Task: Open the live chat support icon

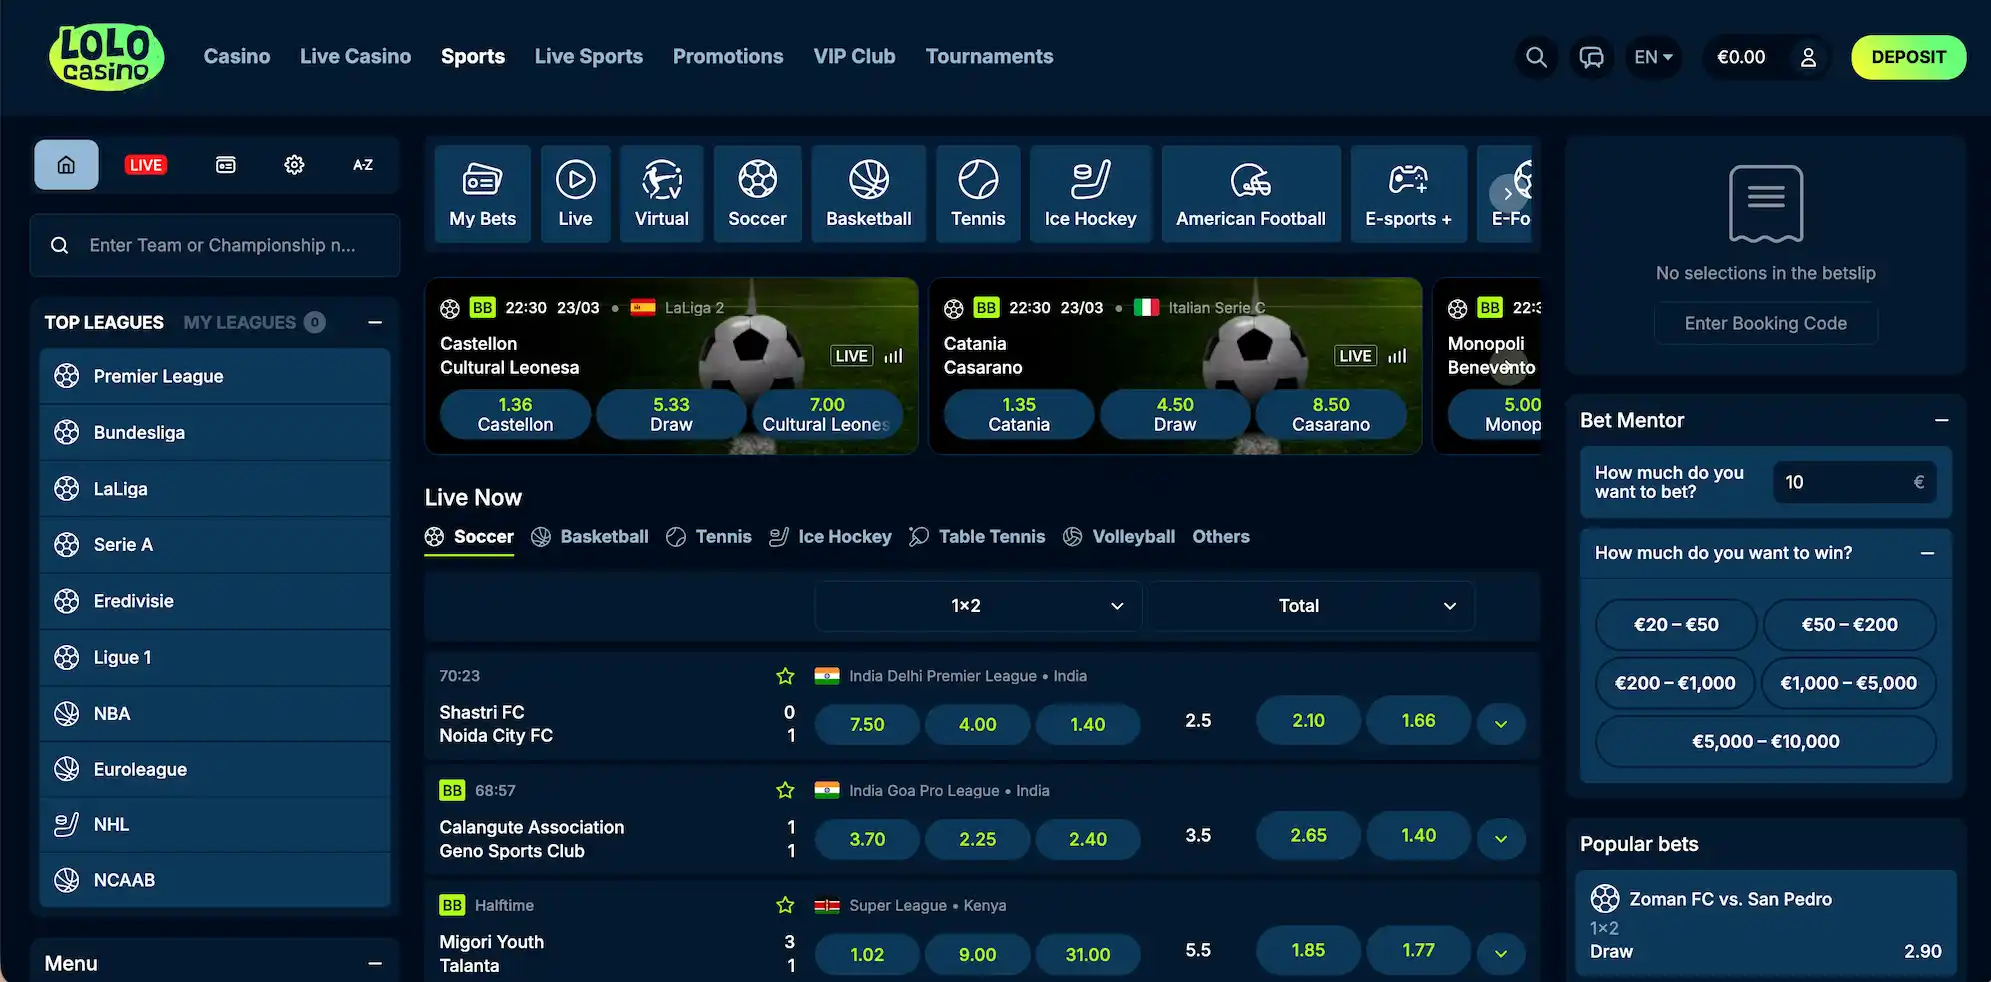Action: [x=1591, y=57]
